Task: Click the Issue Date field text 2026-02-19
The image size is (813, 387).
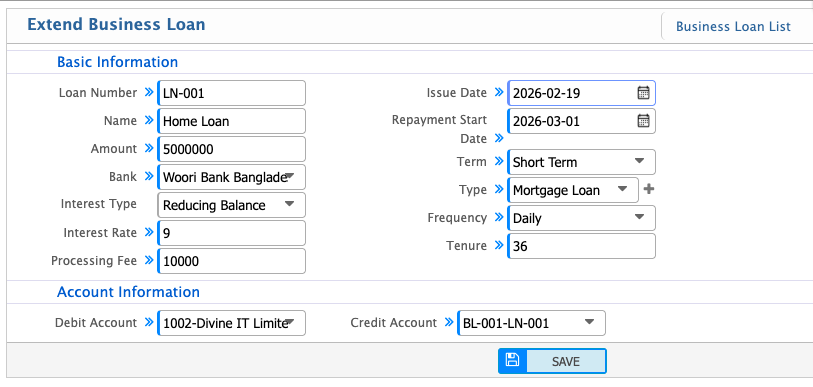Action: [x=546, y=93]
